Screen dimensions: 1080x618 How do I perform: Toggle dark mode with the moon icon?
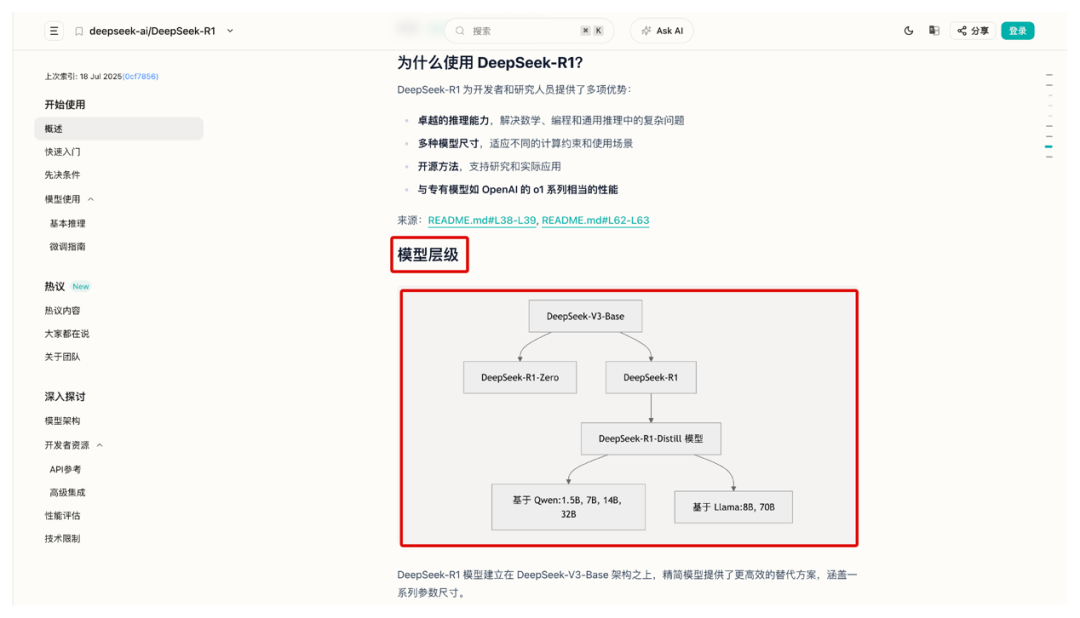(x=908, y=31)
